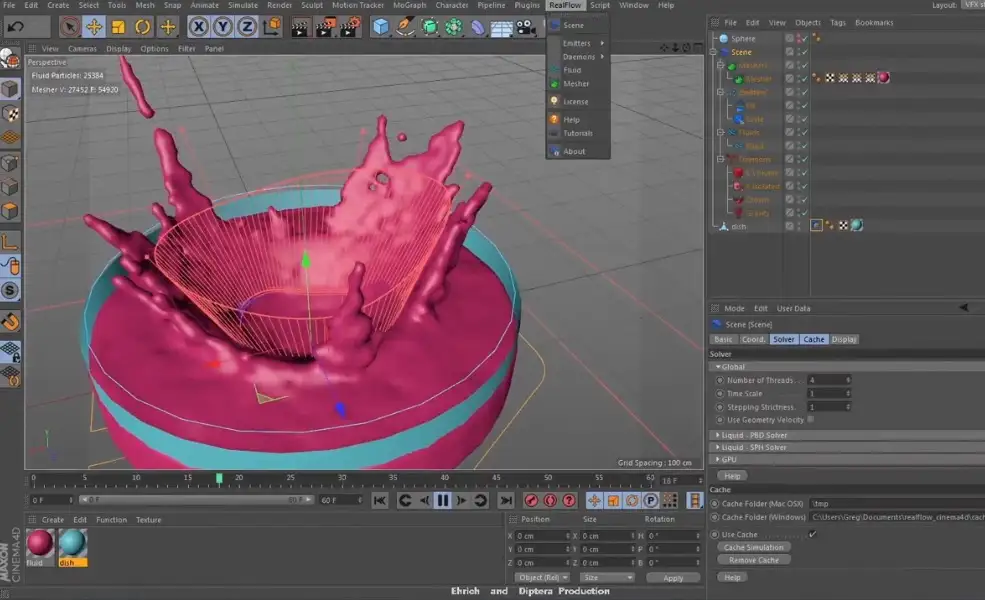Switch to the Solver tab

783,339
